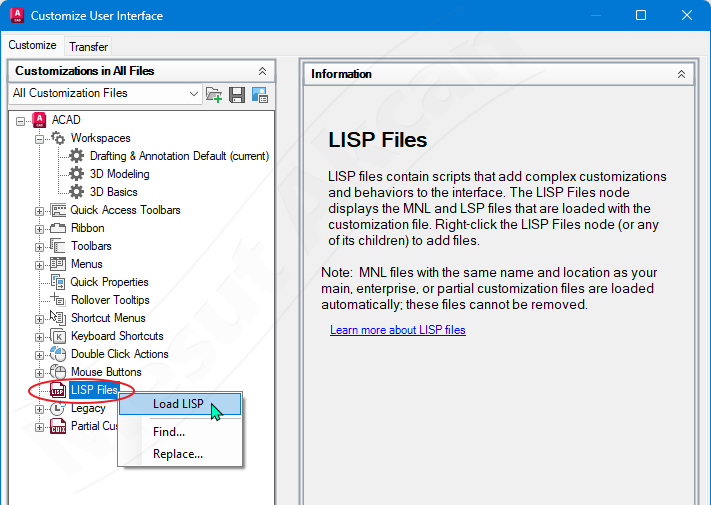
Task: Collapse the Customizations in All Files panel
Action: 262,71
